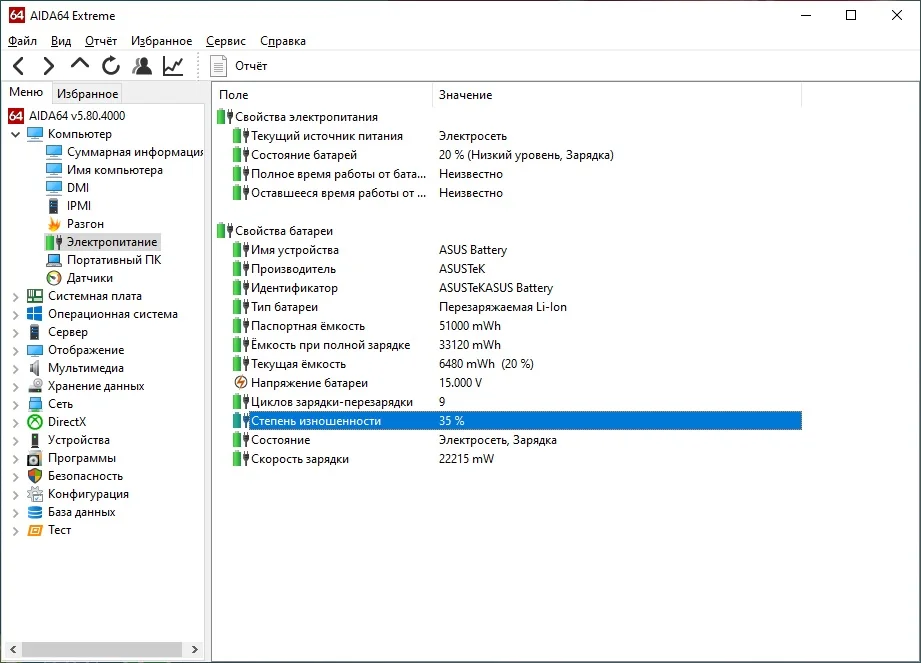Open Портативный ПК item
This screenshot has width=921, height=663.
coord(103,260)
